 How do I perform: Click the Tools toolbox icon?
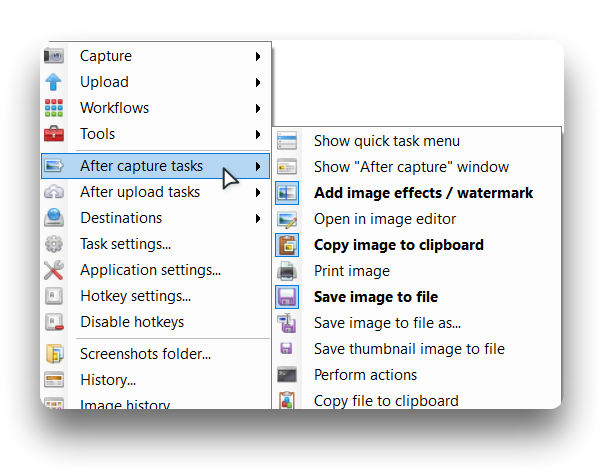pos(55,134)
